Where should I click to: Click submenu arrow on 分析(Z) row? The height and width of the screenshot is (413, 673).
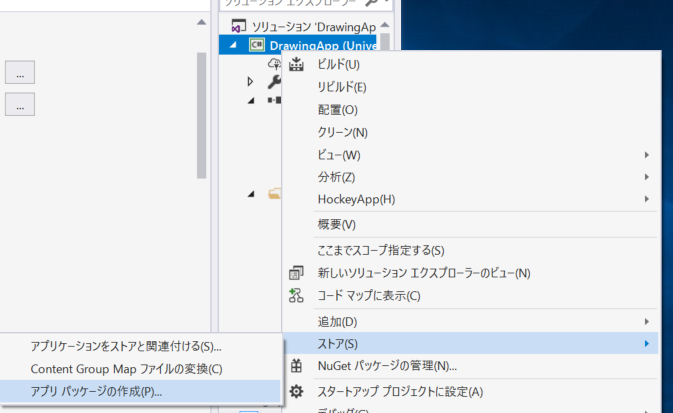click(646, 177)
